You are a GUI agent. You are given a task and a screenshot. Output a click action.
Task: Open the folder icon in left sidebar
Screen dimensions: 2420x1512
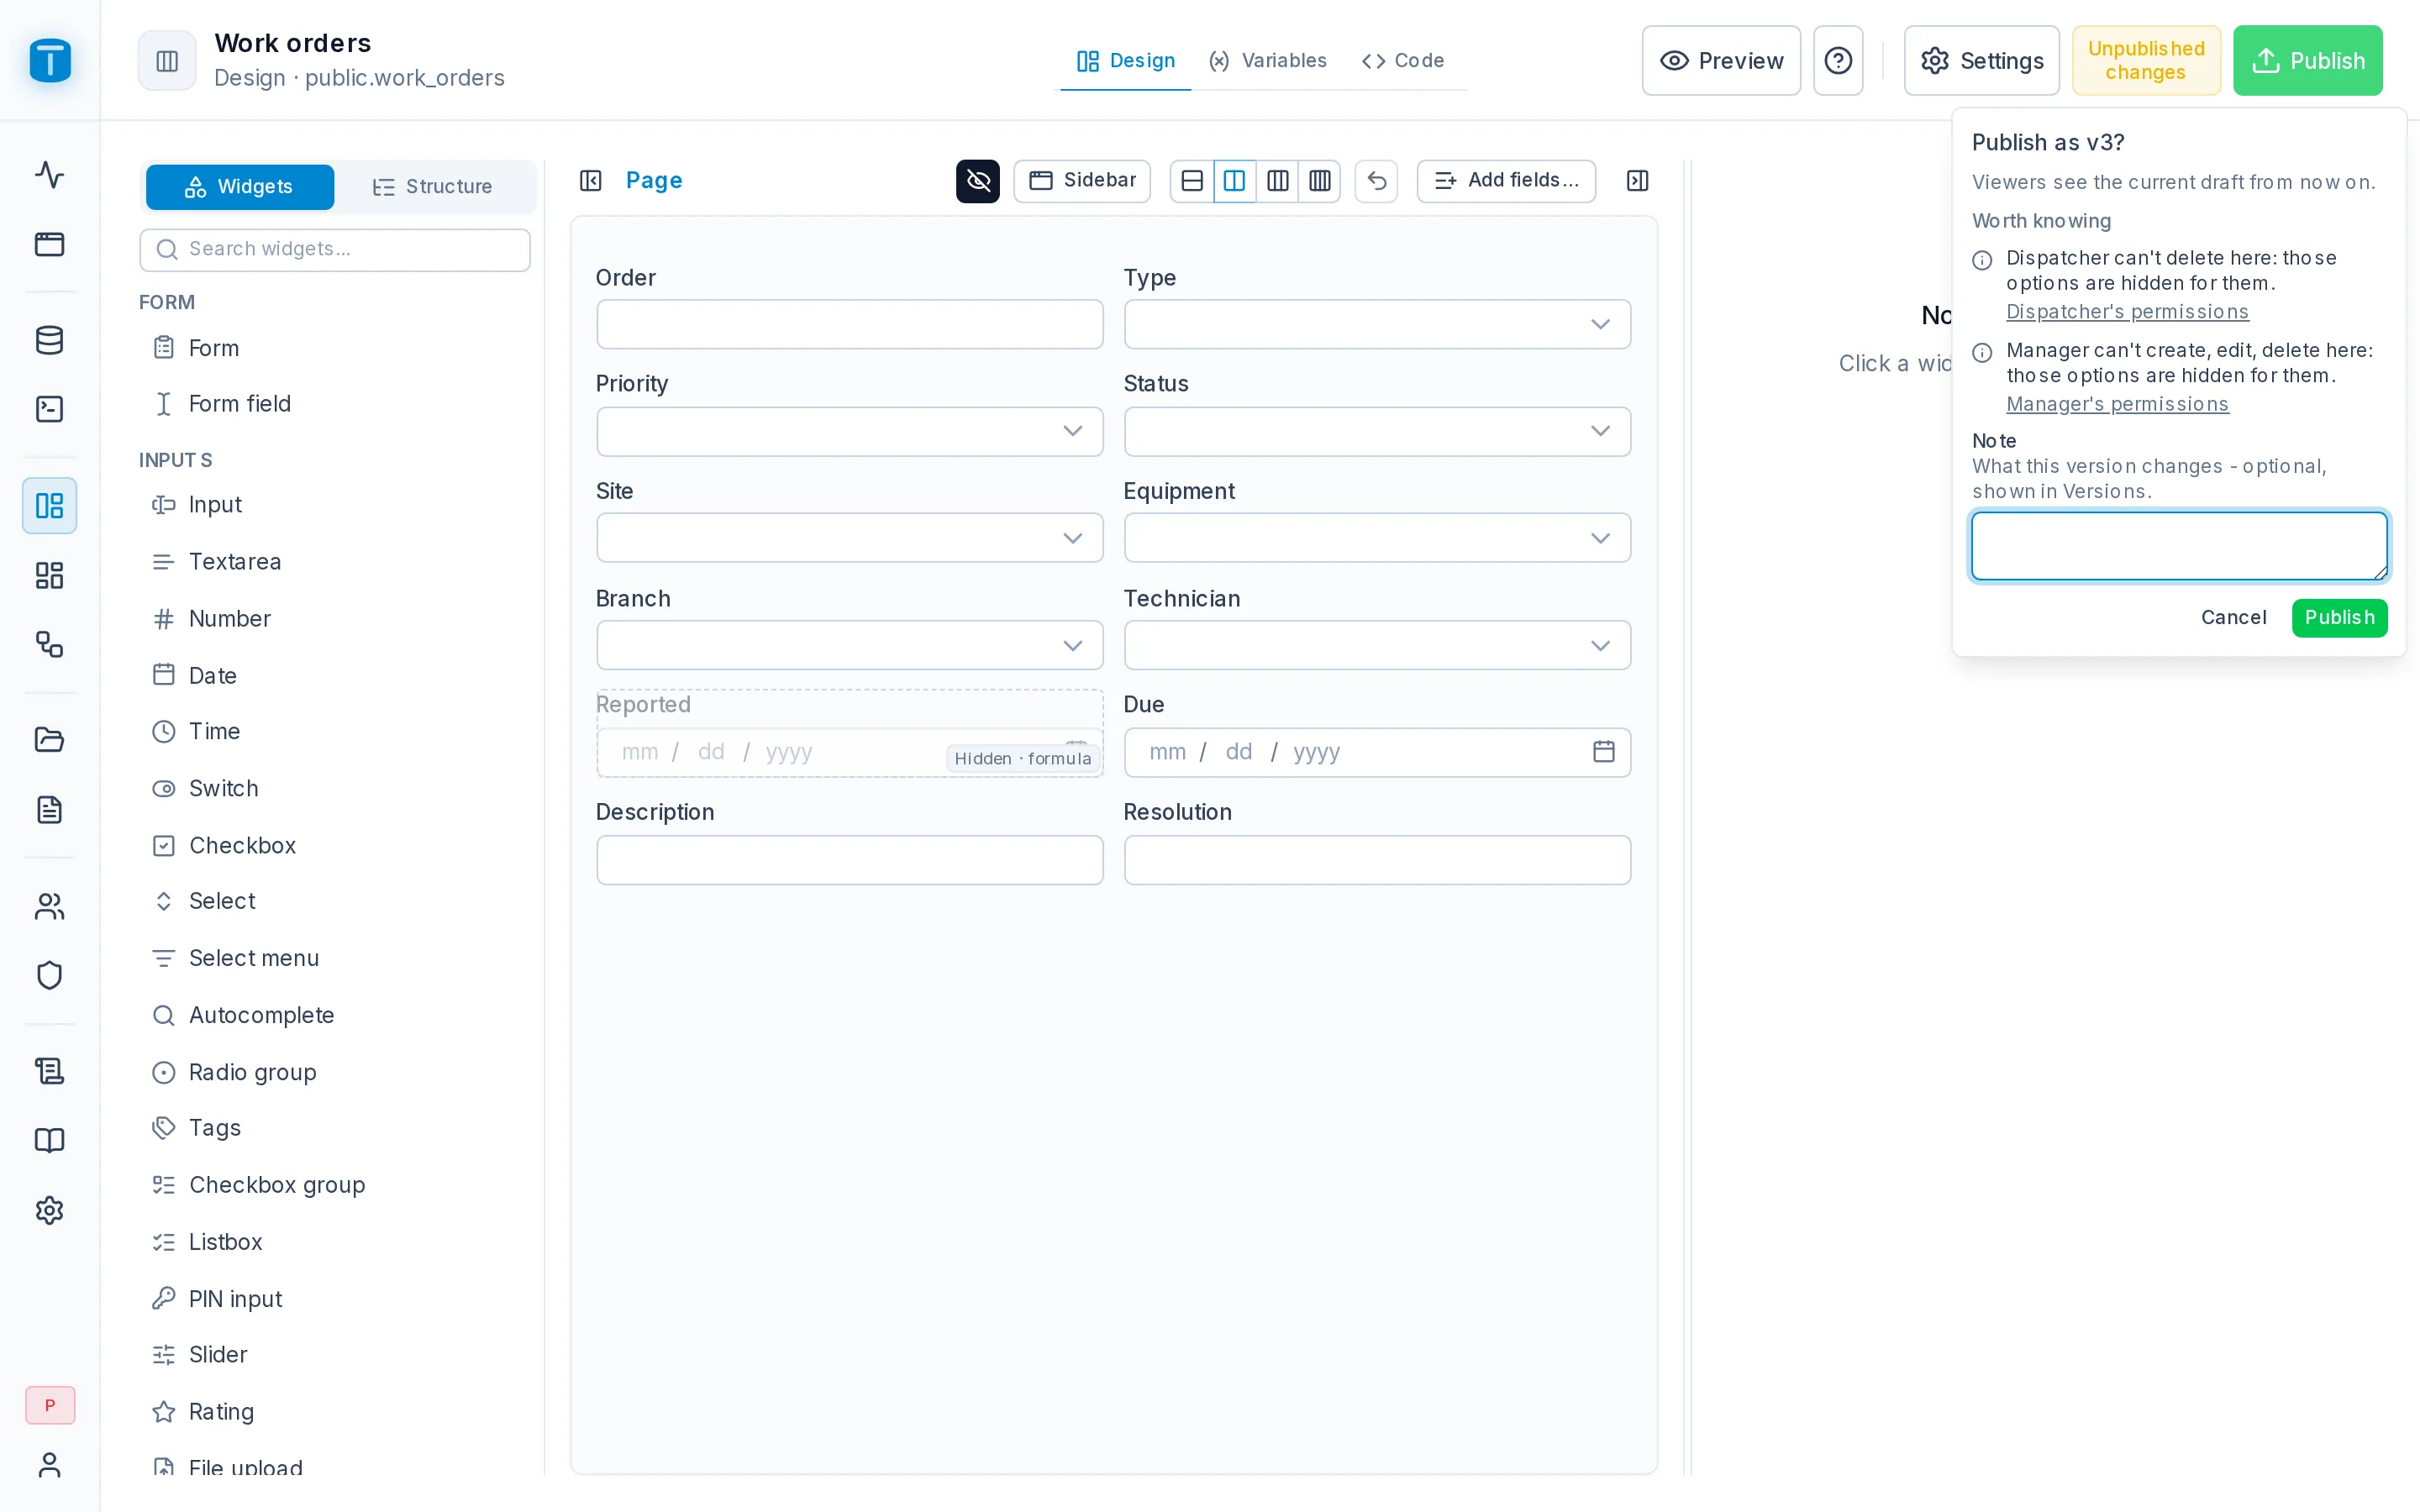click(50, 740)
